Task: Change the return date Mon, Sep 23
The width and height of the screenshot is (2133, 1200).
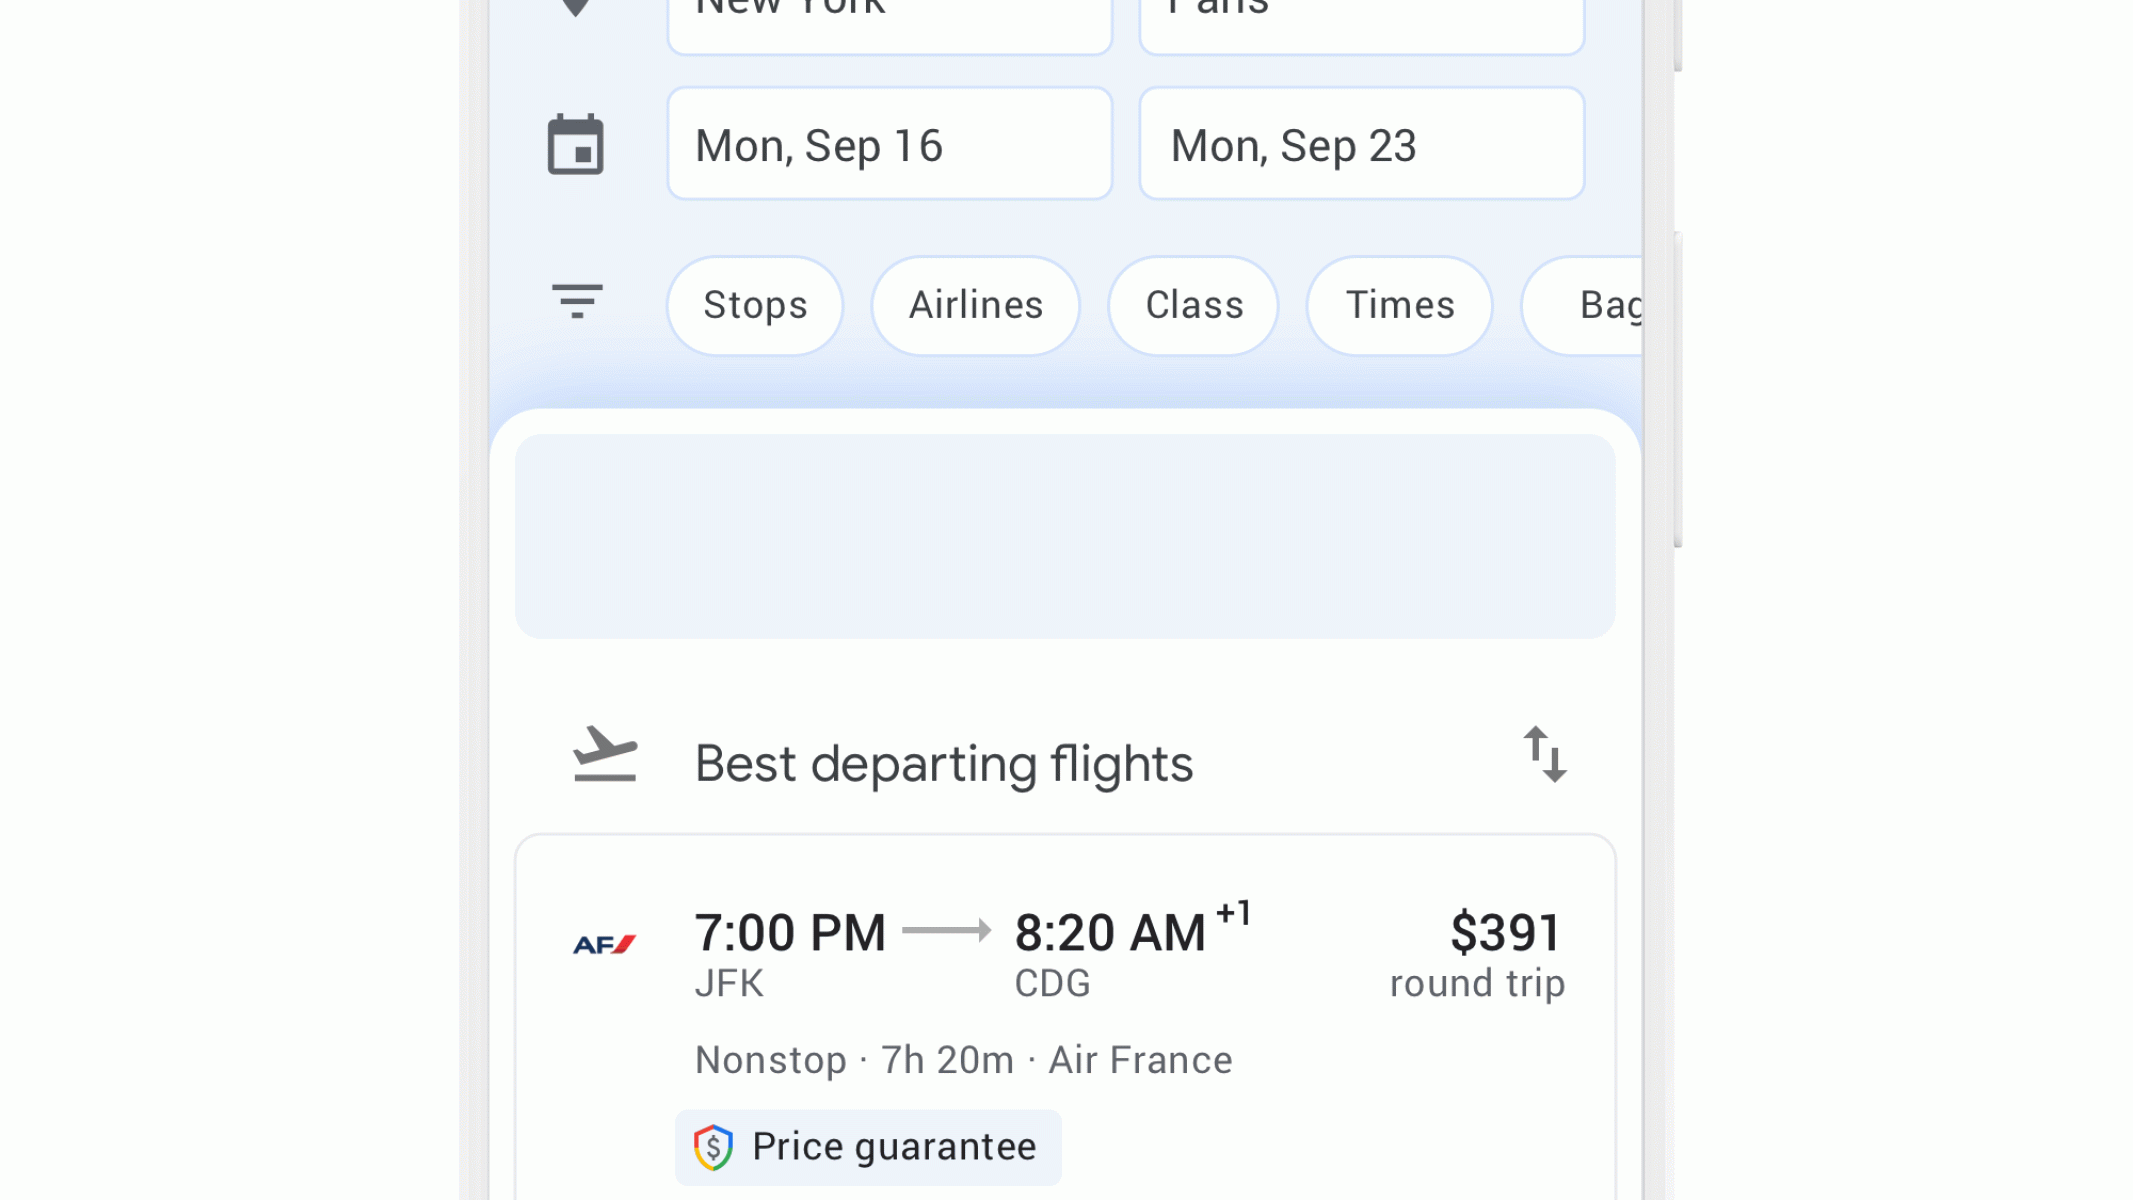Action: tap(1361, 144)
